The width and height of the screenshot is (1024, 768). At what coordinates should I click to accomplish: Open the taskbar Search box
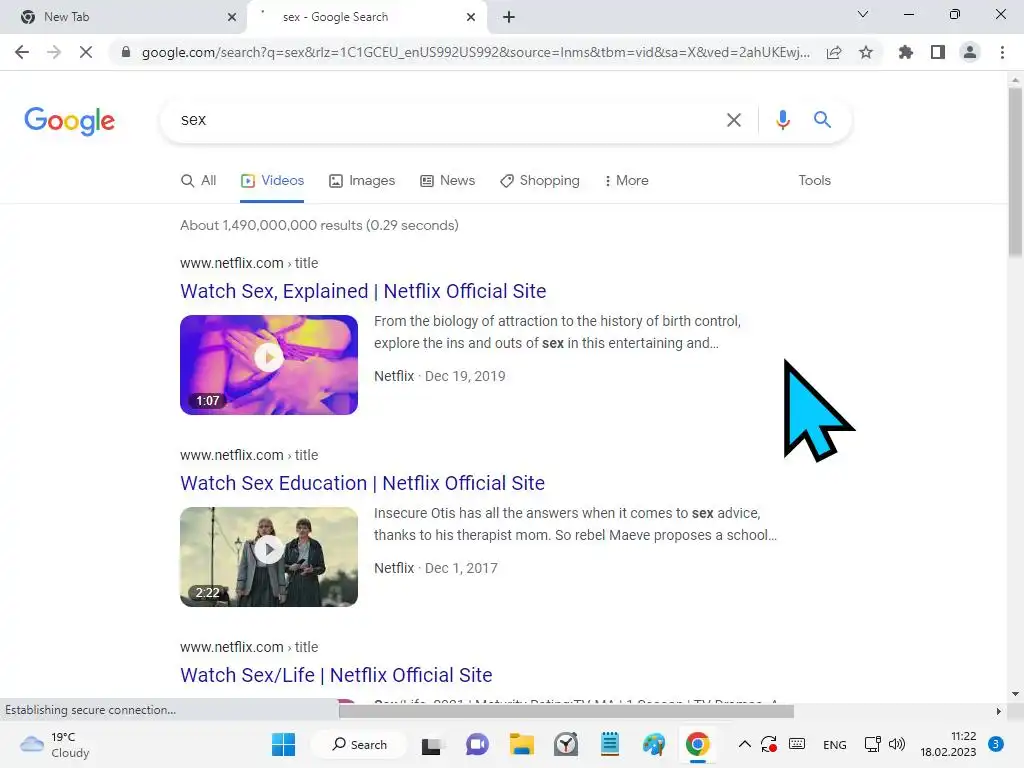click(359, 744)
